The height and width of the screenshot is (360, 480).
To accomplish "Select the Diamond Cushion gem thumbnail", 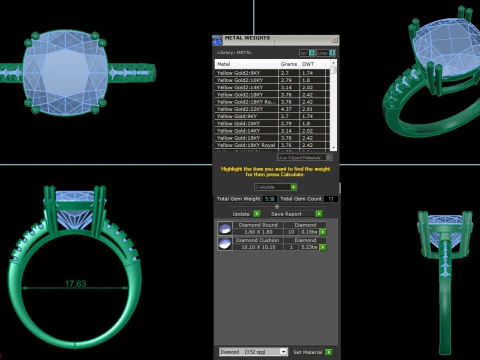I will [x=225, y=244].
